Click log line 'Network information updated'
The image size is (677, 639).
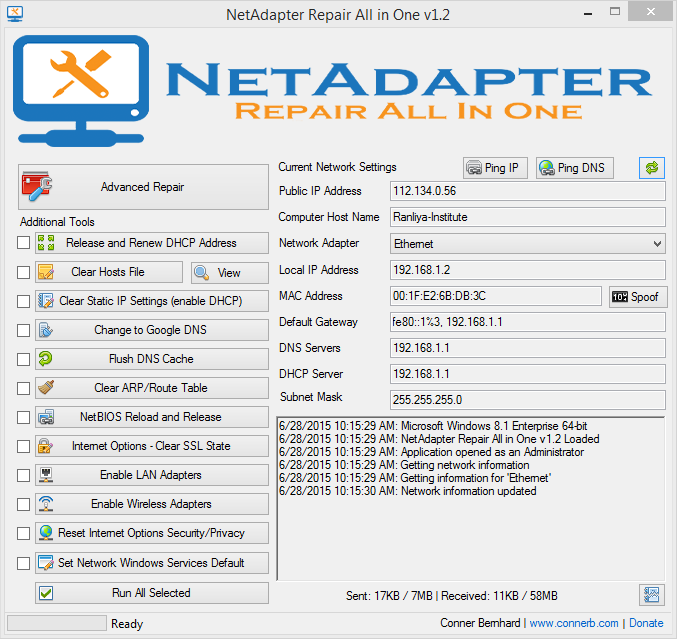click(x=408, y=491)
